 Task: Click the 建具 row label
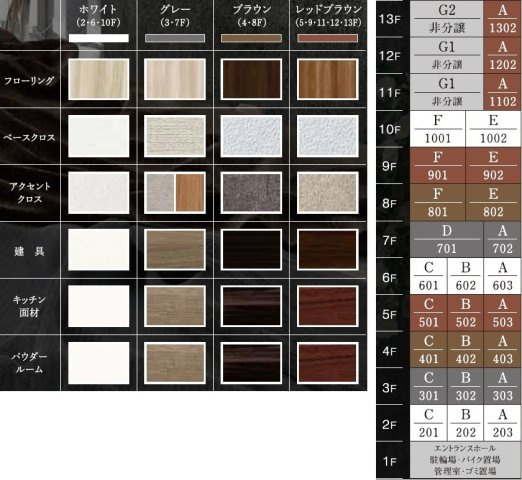click(x=29, y=251)
